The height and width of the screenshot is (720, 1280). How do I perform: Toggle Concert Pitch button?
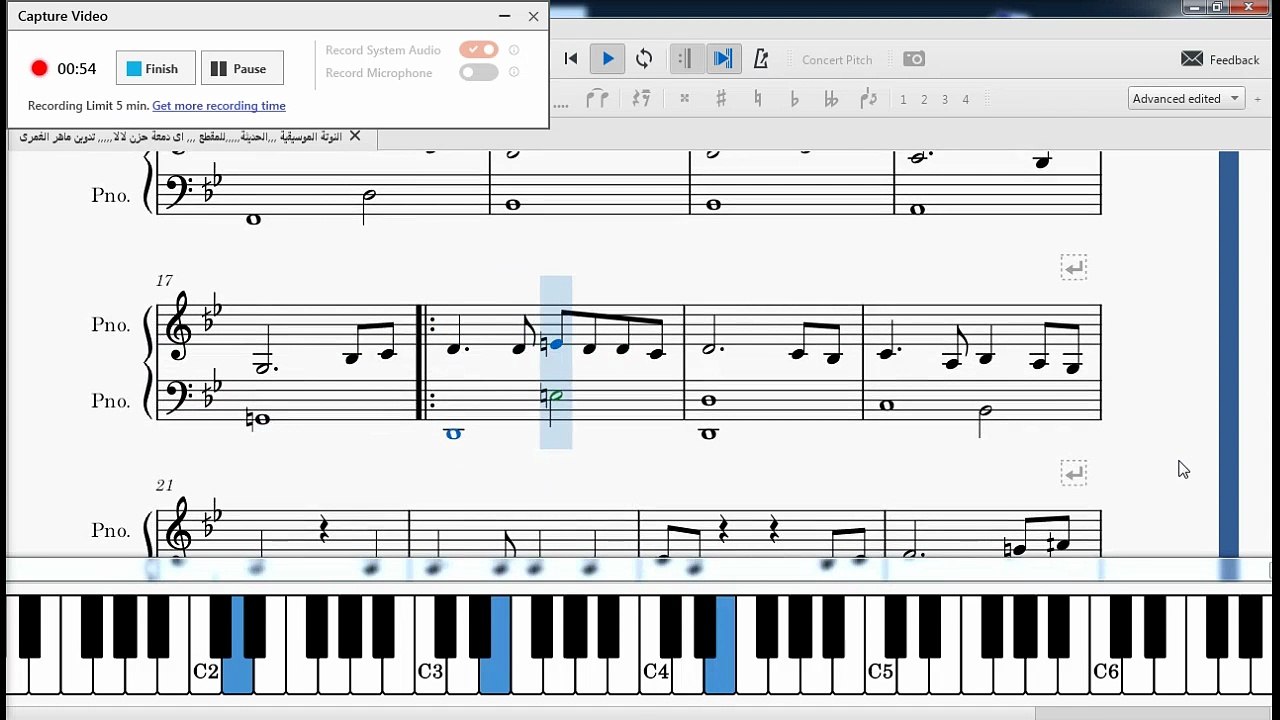point(837,60)
